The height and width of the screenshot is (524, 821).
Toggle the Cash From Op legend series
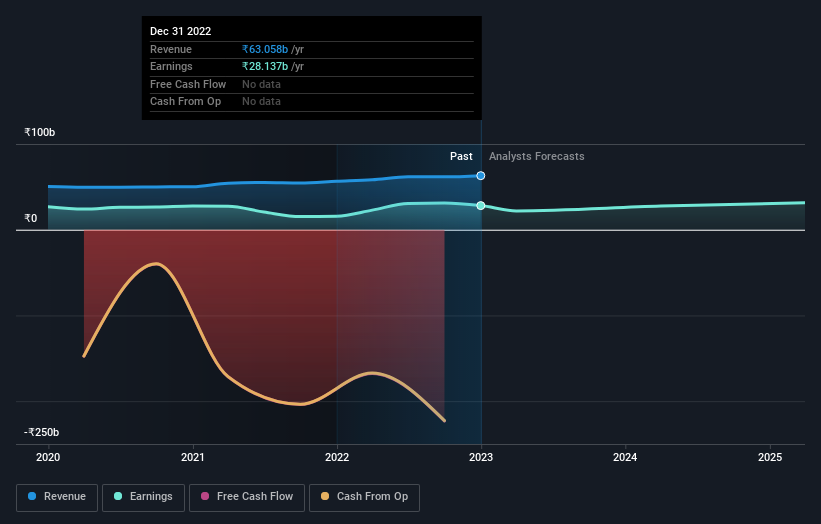tap(364, 497)
